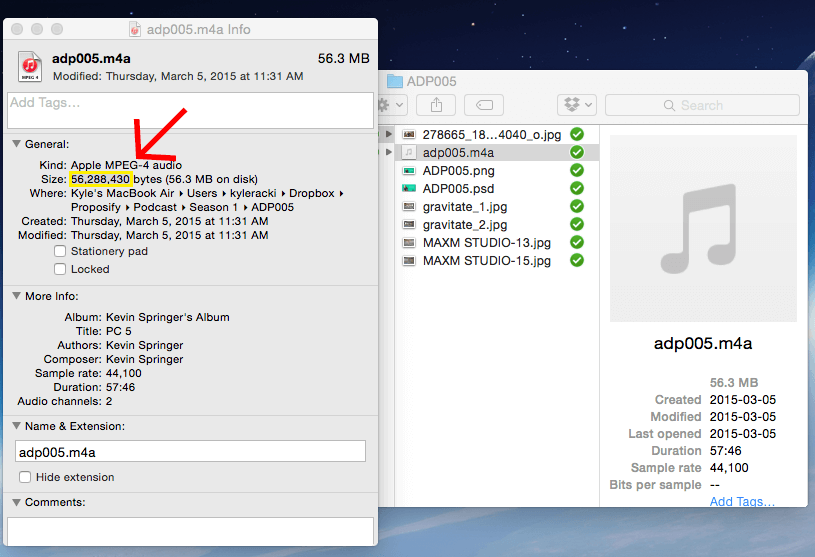Click Dropbox sync checkmark beside gravitate_1.jpg
The height and width of the screenshot is (557, 815).
tap(577, 206)
